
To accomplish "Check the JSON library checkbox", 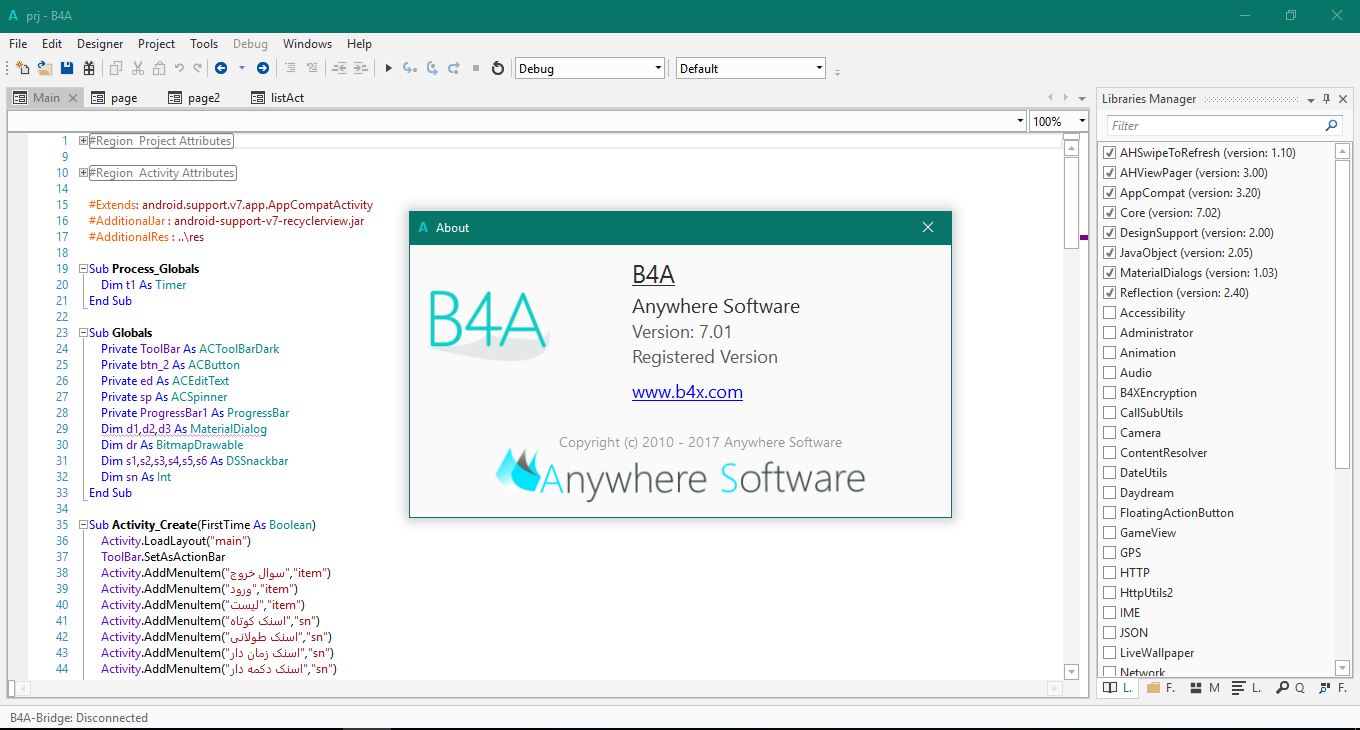I will [1109, 633].
